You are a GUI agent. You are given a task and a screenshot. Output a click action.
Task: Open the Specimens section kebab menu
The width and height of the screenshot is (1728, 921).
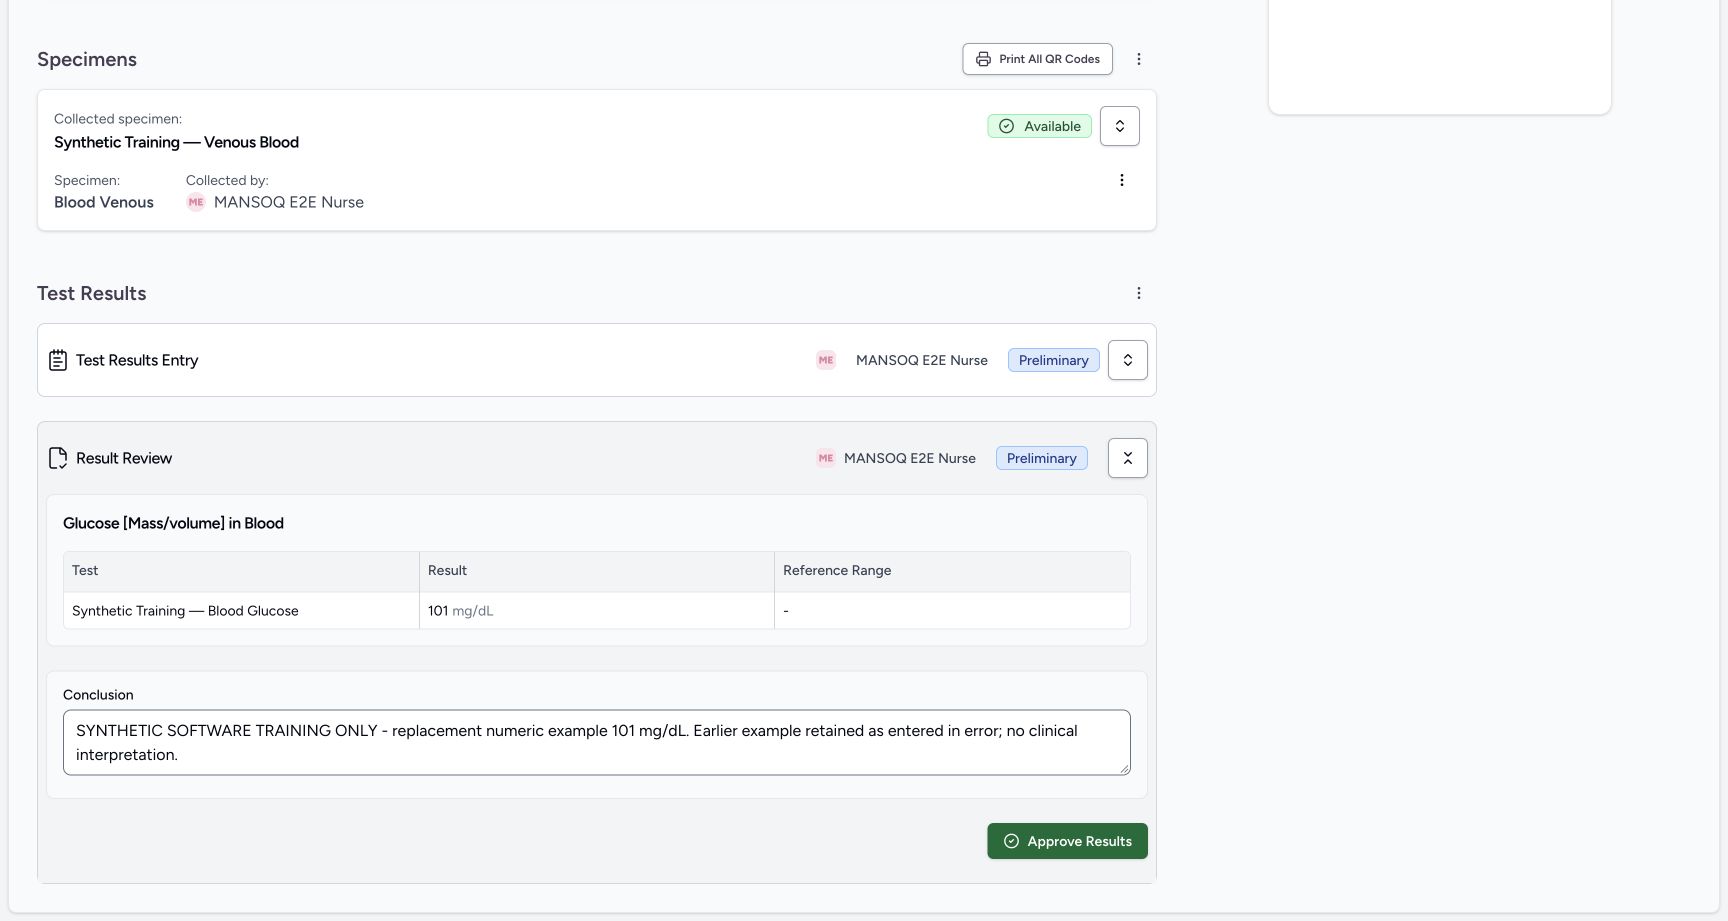point(1138,59)
